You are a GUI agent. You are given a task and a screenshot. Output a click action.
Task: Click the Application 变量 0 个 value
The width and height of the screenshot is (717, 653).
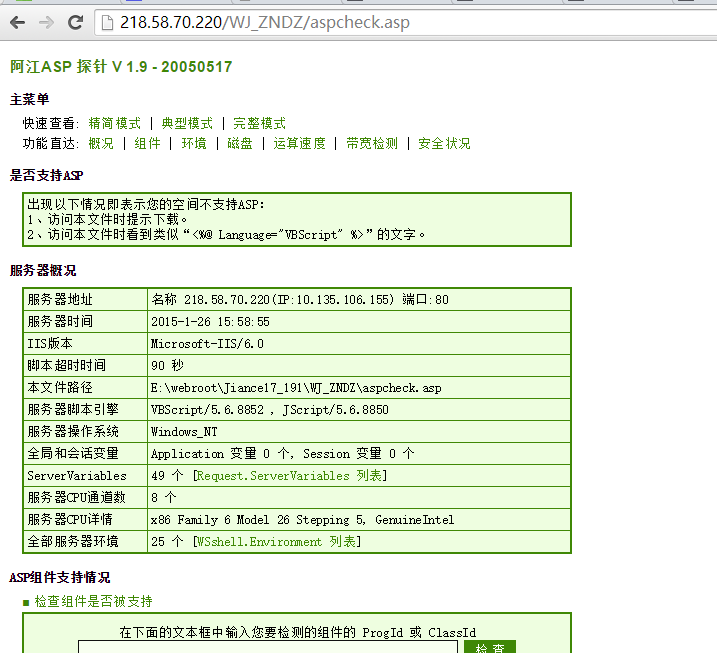click(283, 453)
